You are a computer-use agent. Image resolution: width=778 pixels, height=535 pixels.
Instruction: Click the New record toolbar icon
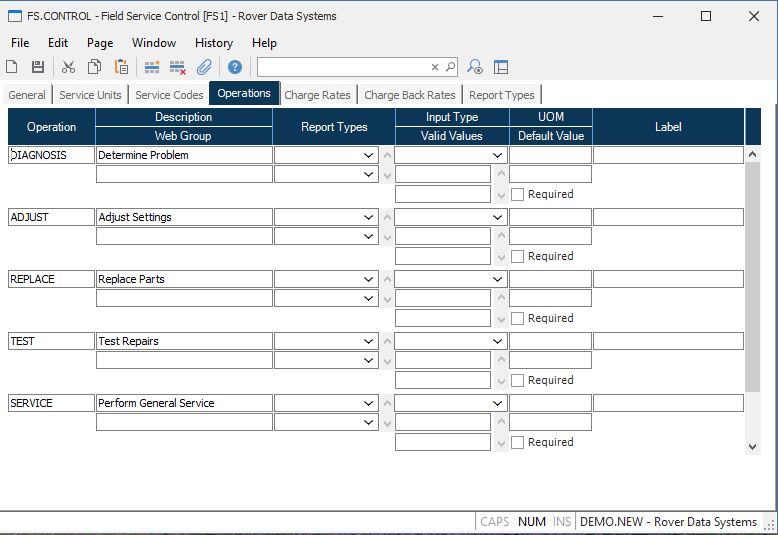coord(12,67)
